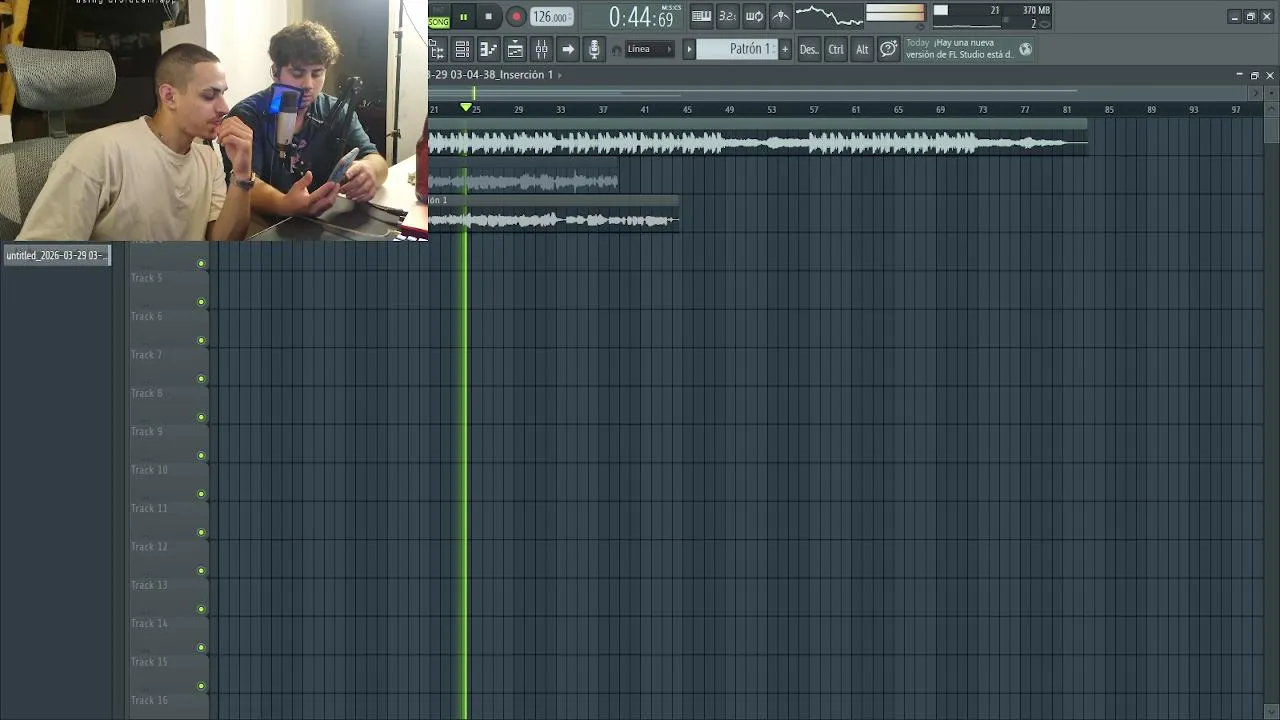Select the Track 14 label

[x=149, y=623]
